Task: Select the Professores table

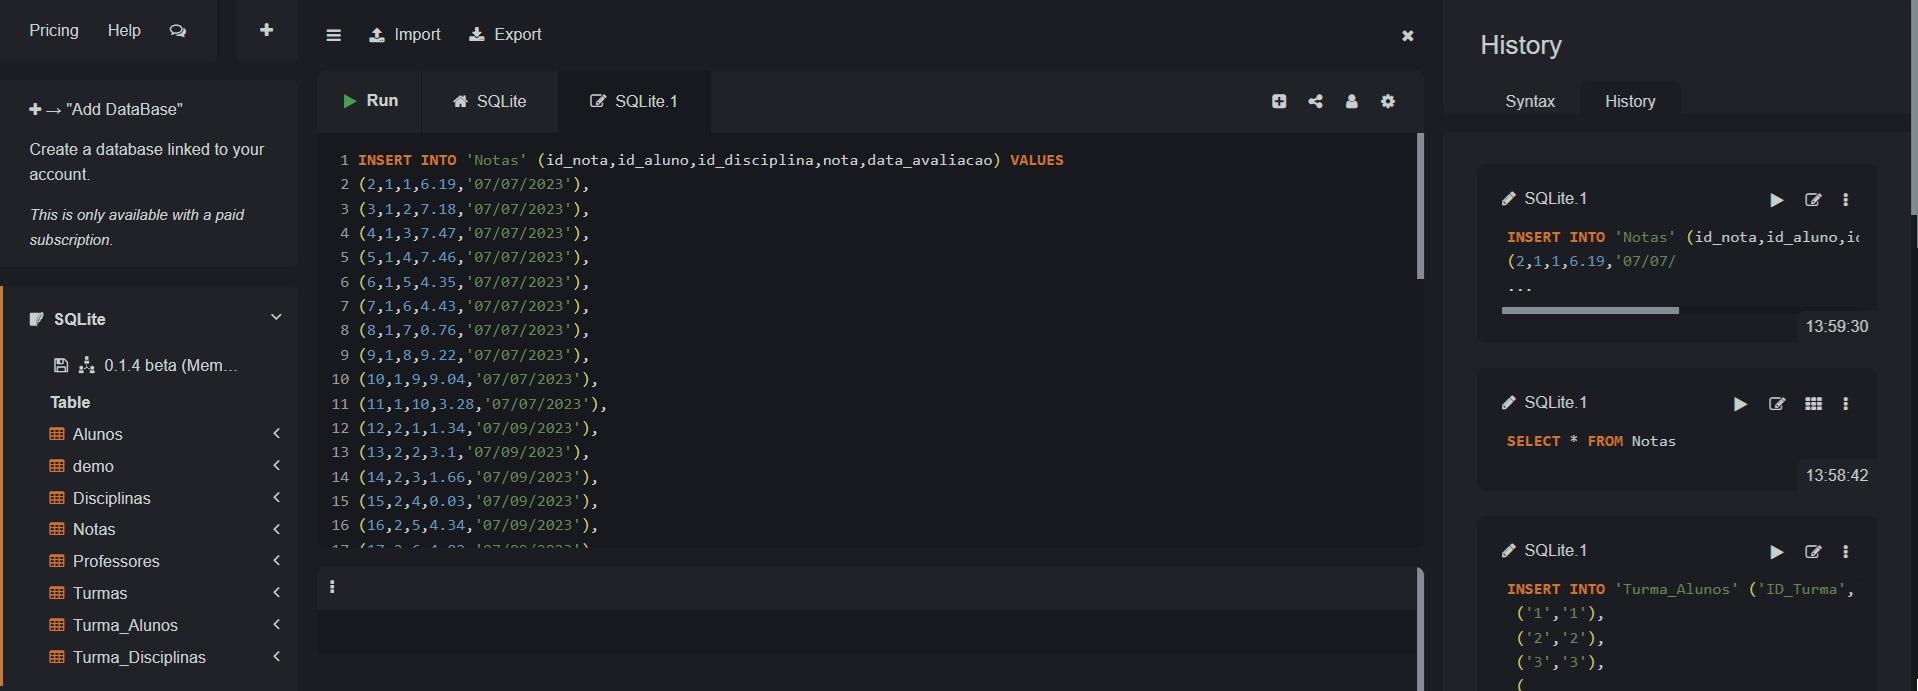Action: [x=116, y=561]
